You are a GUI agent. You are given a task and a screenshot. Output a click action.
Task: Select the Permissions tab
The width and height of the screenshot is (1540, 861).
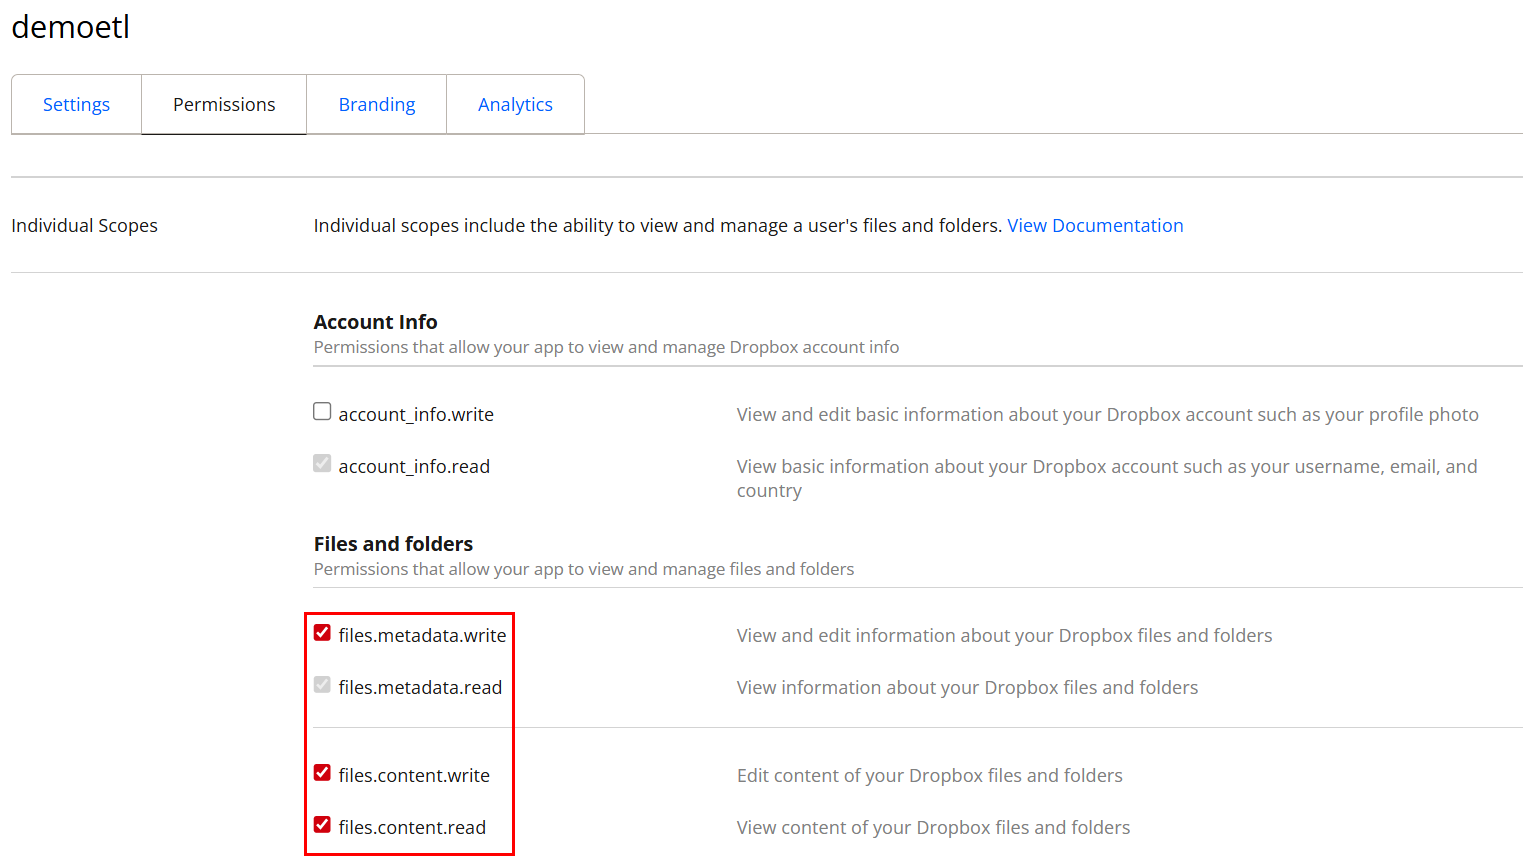coord(223,103)
